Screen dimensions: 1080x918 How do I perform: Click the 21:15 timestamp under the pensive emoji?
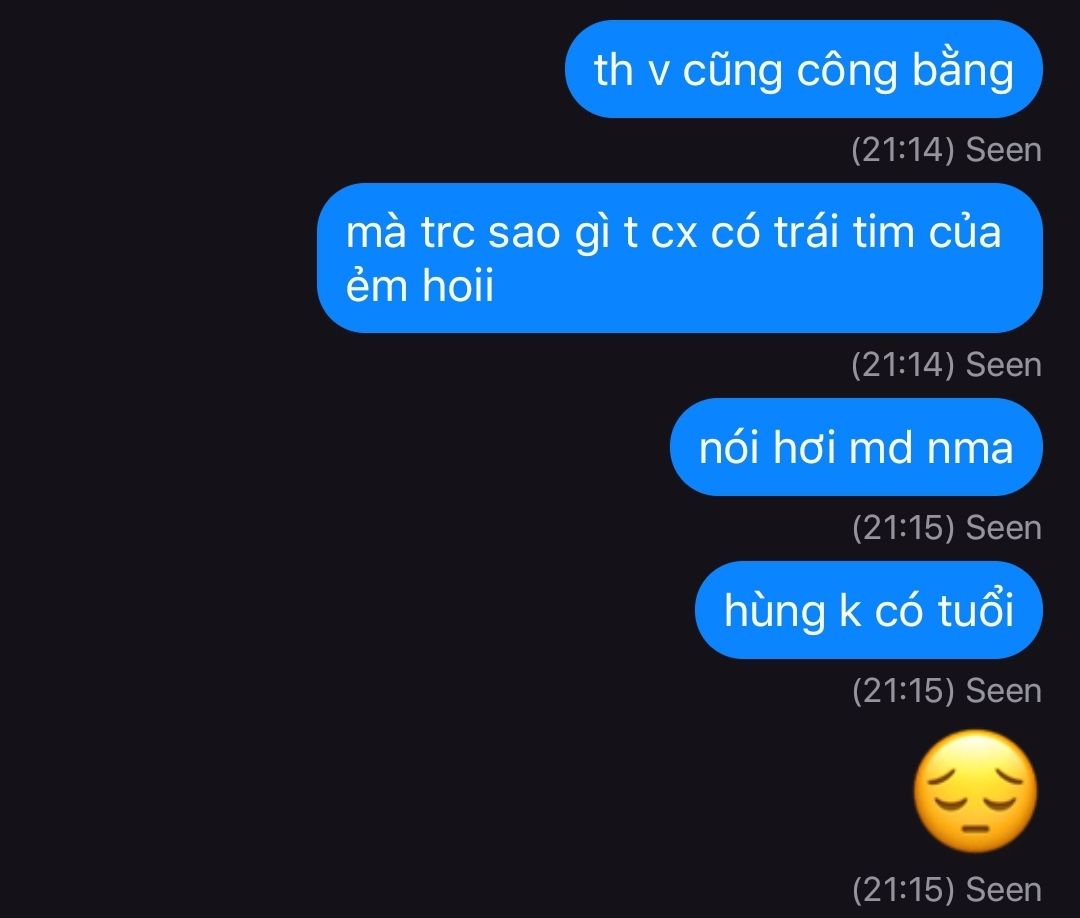[903, 890]
